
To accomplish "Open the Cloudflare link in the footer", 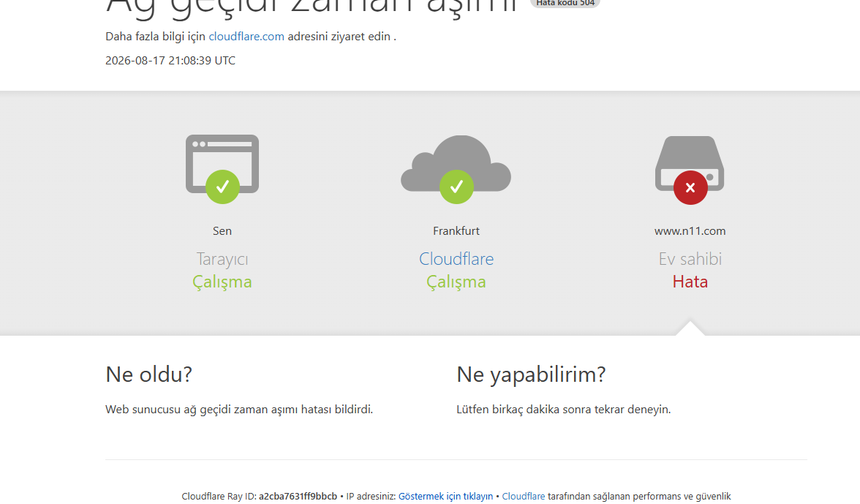I will (523, 496).
